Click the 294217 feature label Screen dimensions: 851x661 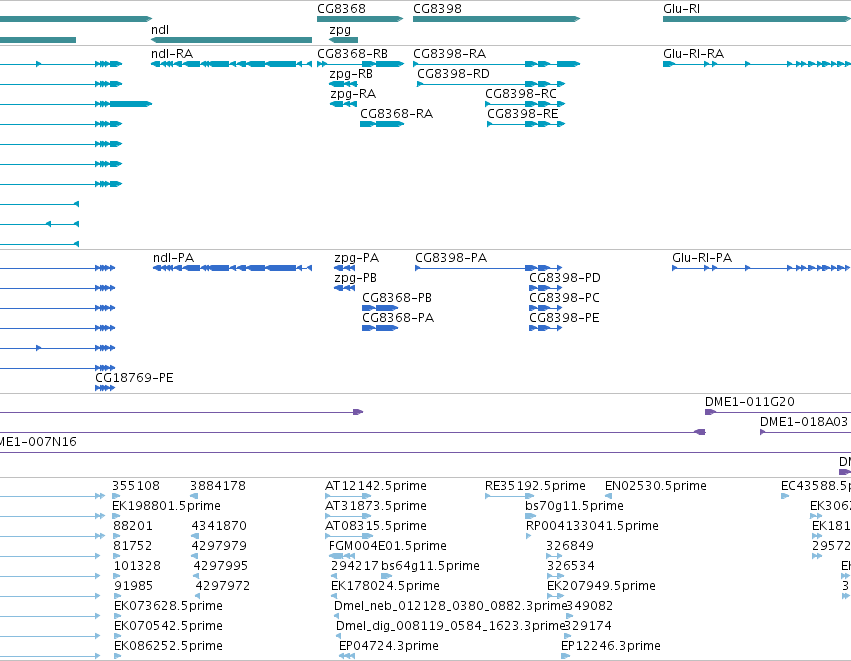(354, 566)
